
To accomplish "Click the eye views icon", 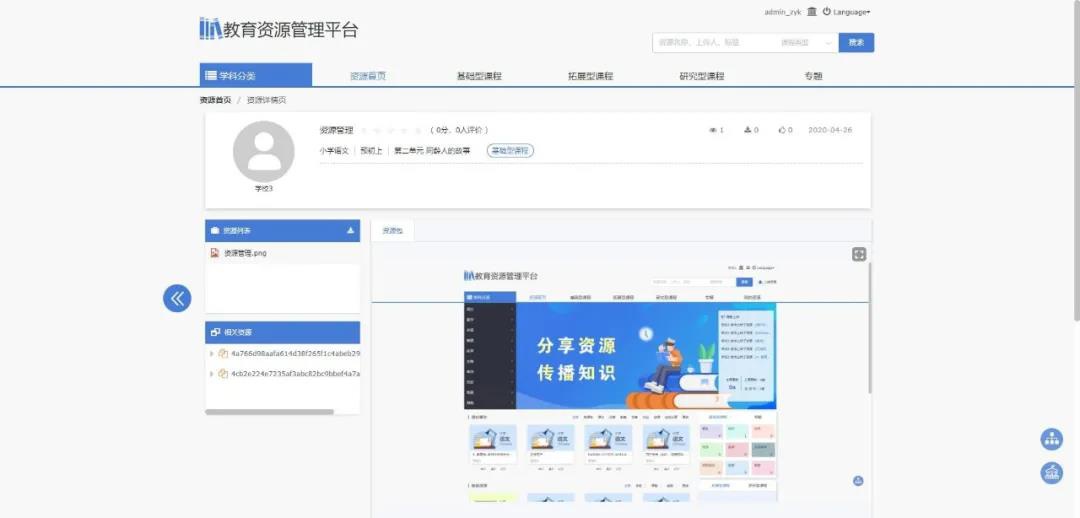I will [x=713, y=130].
